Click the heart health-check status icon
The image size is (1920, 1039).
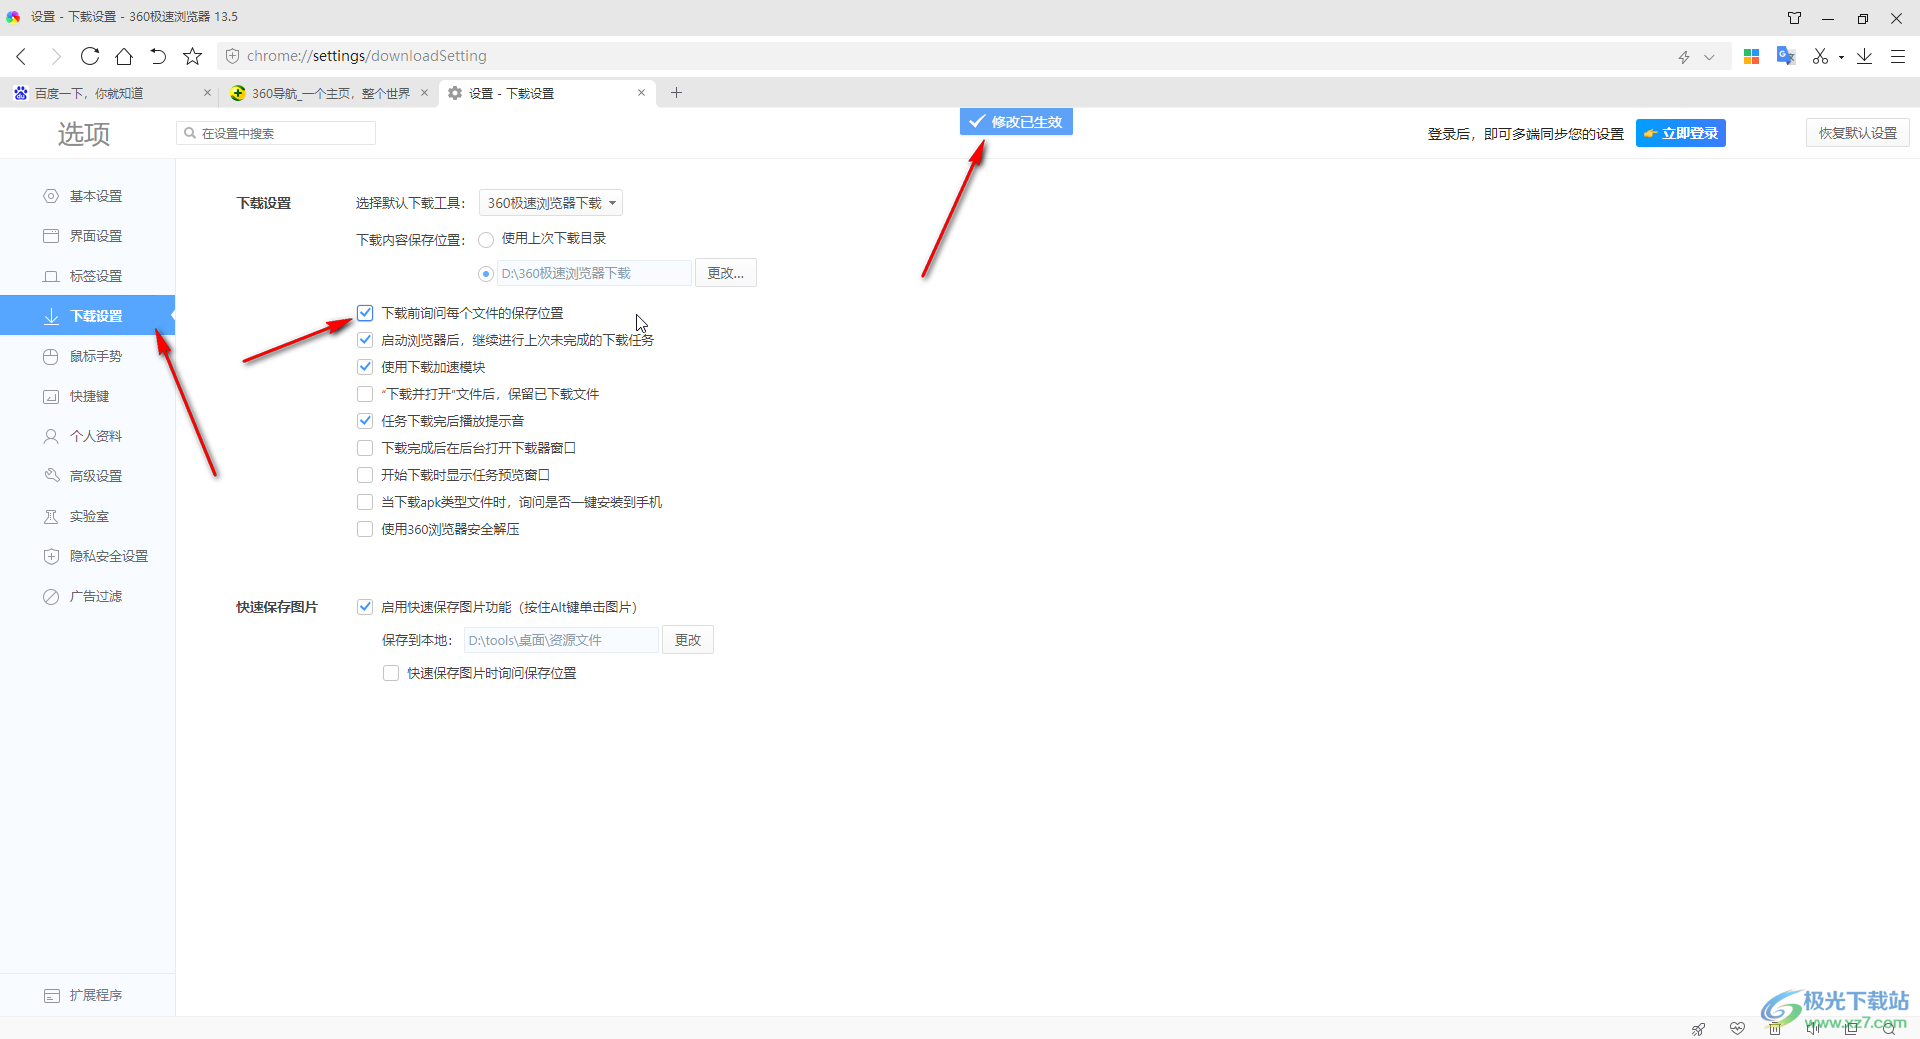tap(1737, 1029)
